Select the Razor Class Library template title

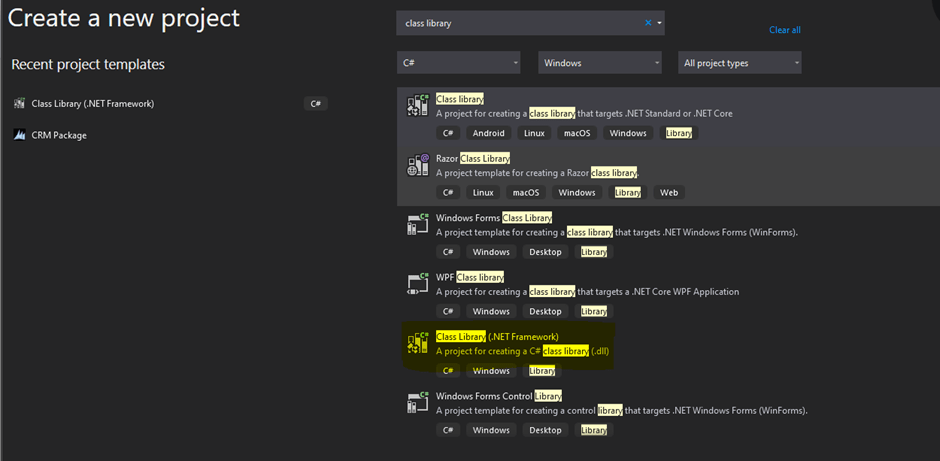473,158
